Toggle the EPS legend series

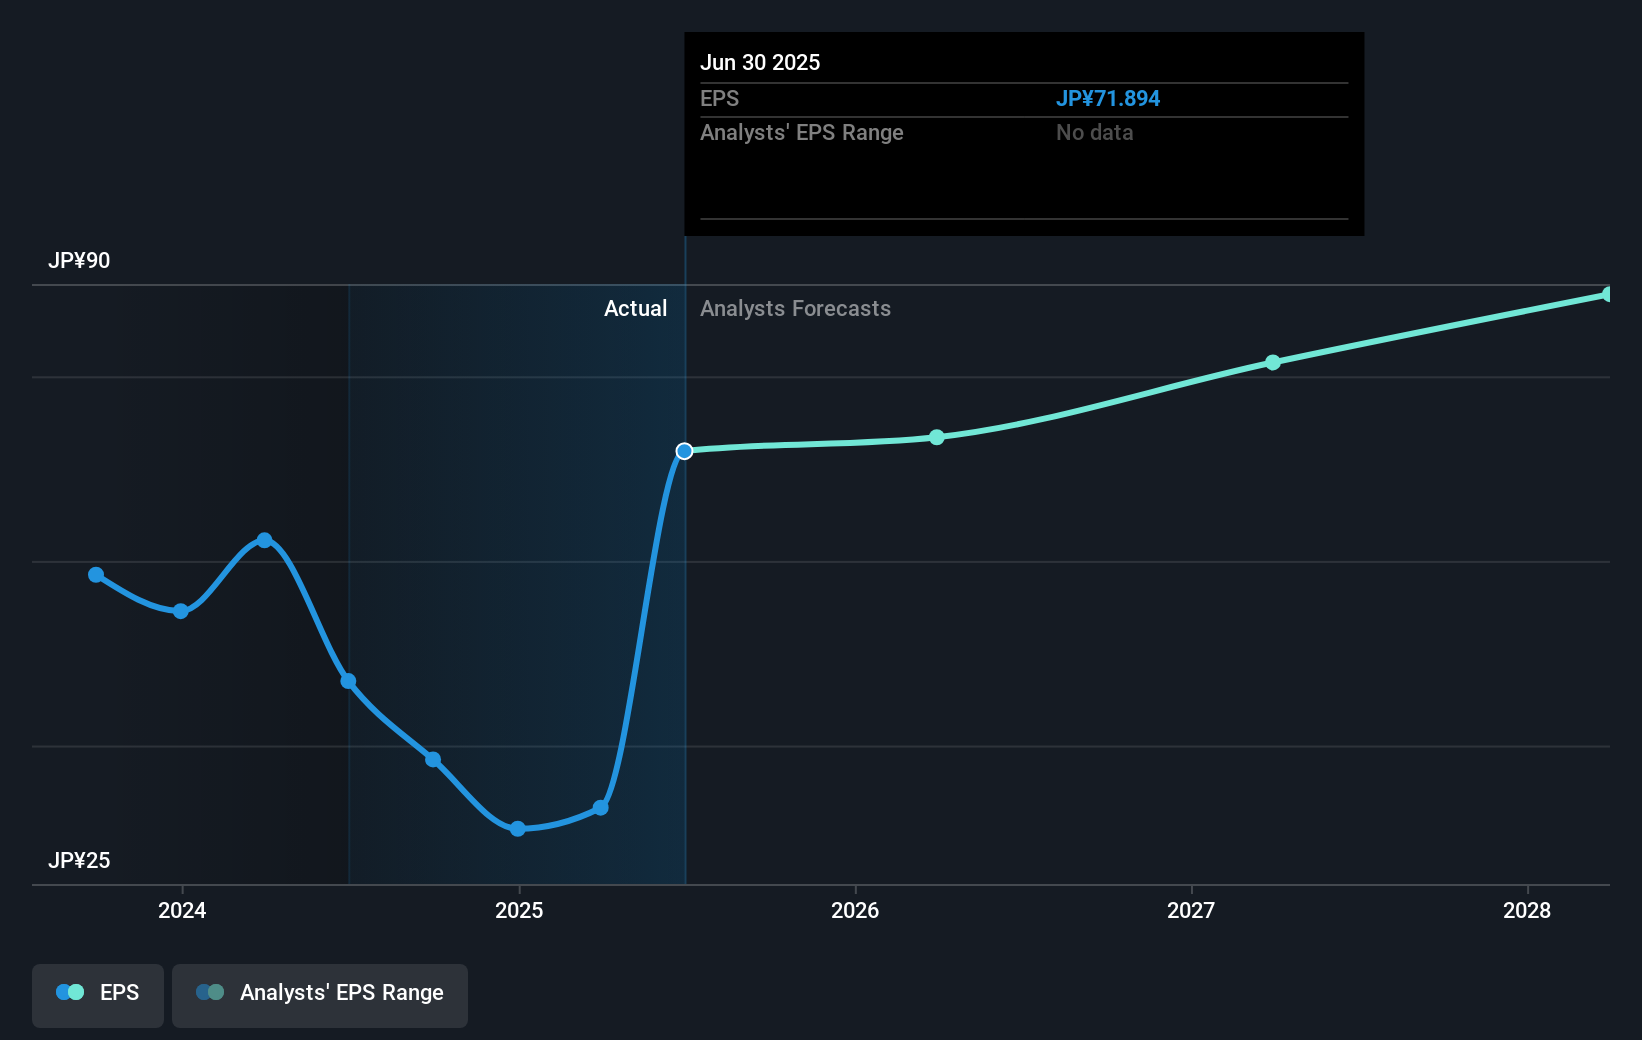point(98,995)
